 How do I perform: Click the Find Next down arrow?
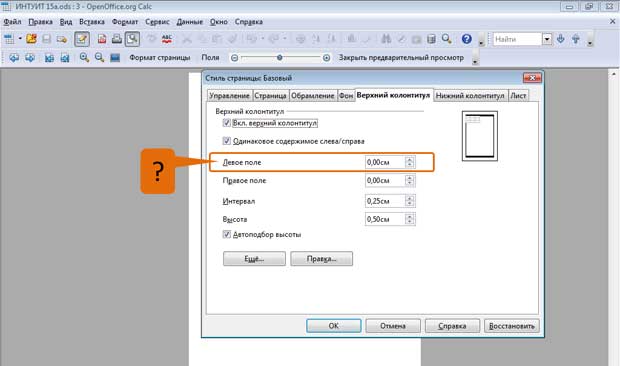560,39
